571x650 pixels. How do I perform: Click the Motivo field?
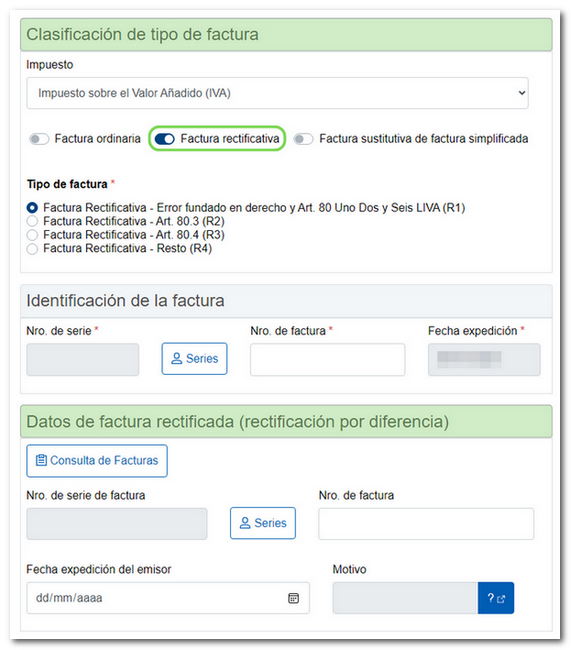tap(405, 598)
